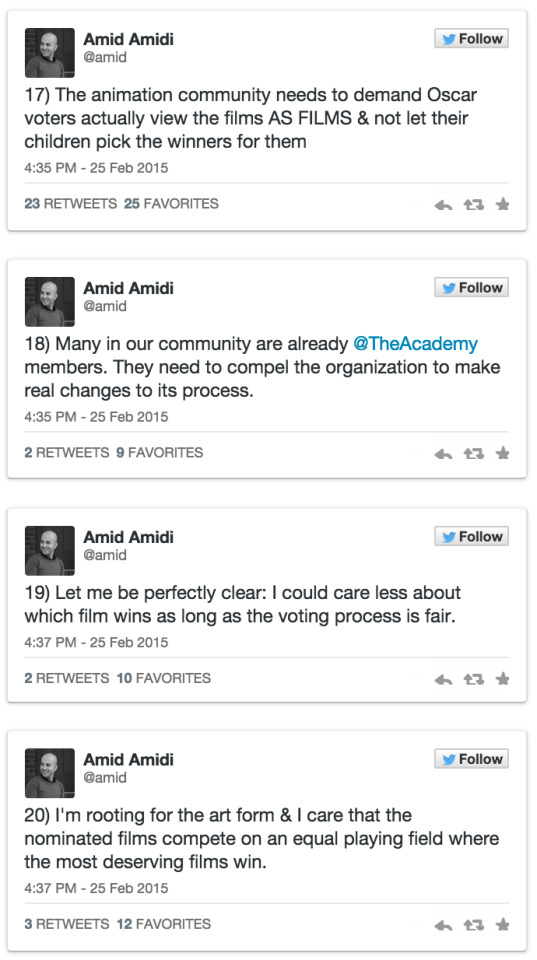Retweet tweet 18 about Academy members

point(473,454)
